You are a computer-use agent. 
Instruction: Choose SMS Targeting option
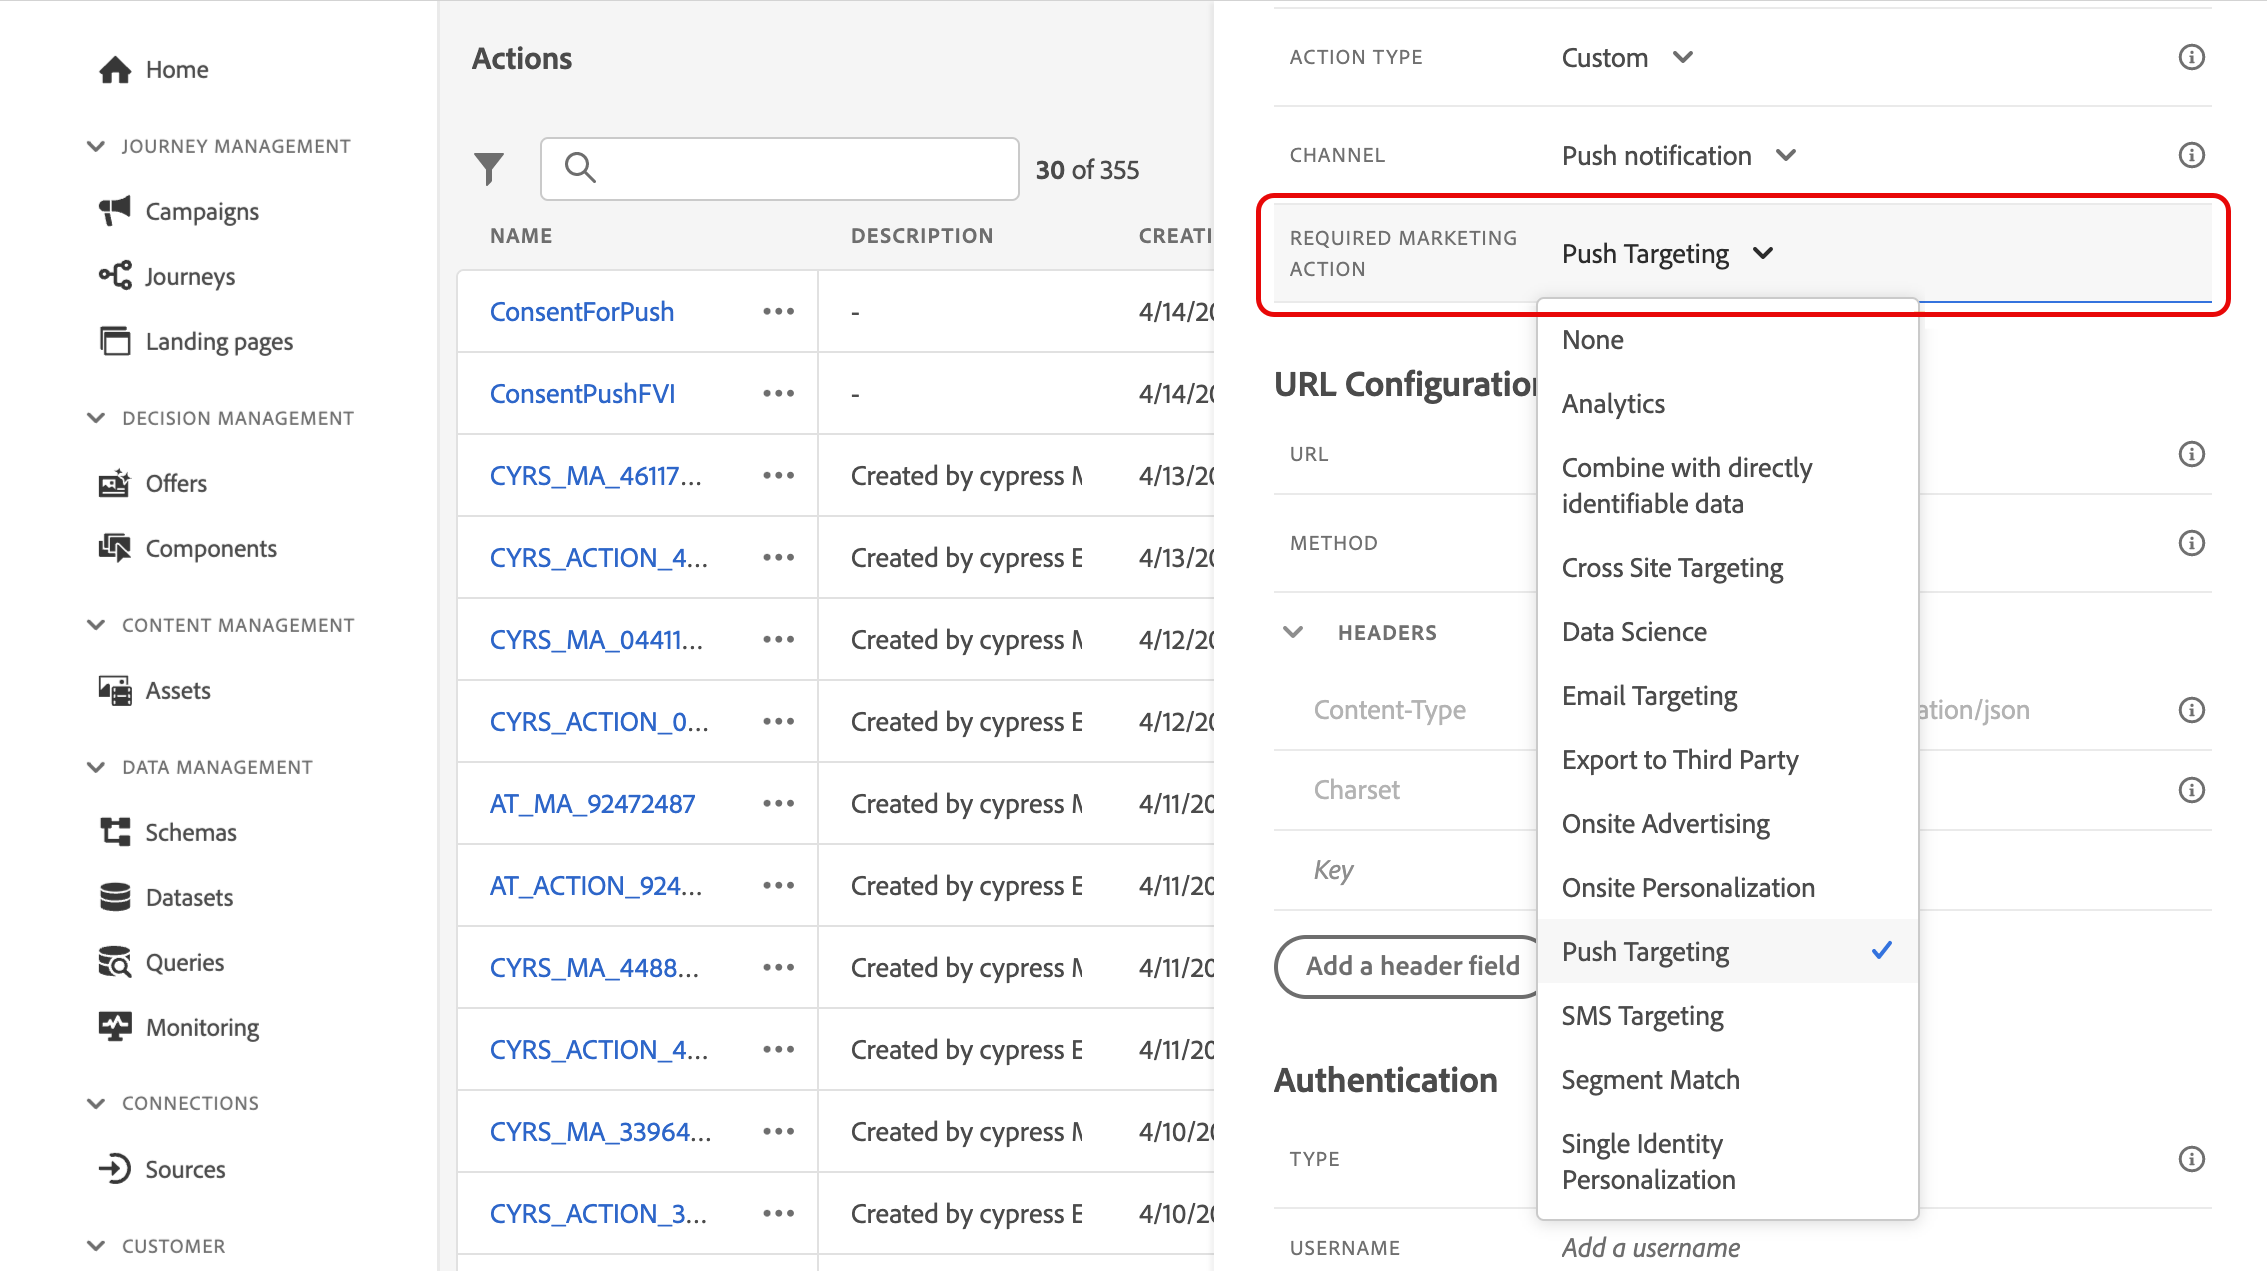[1642, 1016]
